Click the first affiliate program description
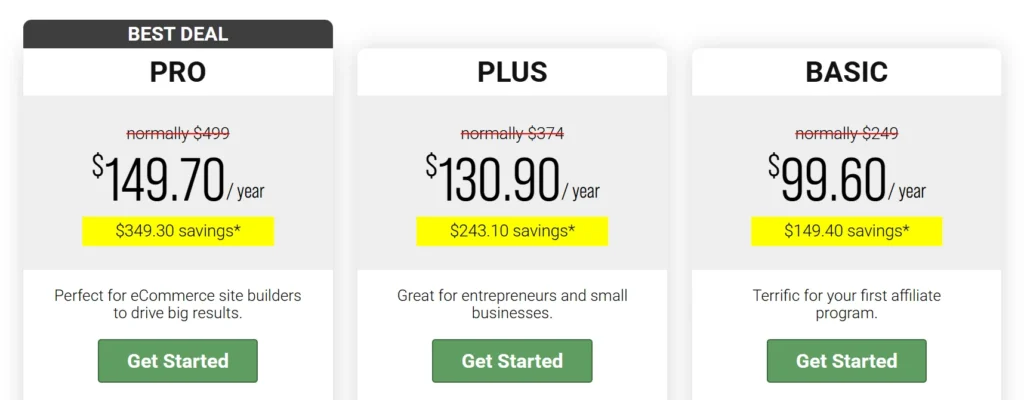Viewport: 1024px width, 400px height. 846,304
